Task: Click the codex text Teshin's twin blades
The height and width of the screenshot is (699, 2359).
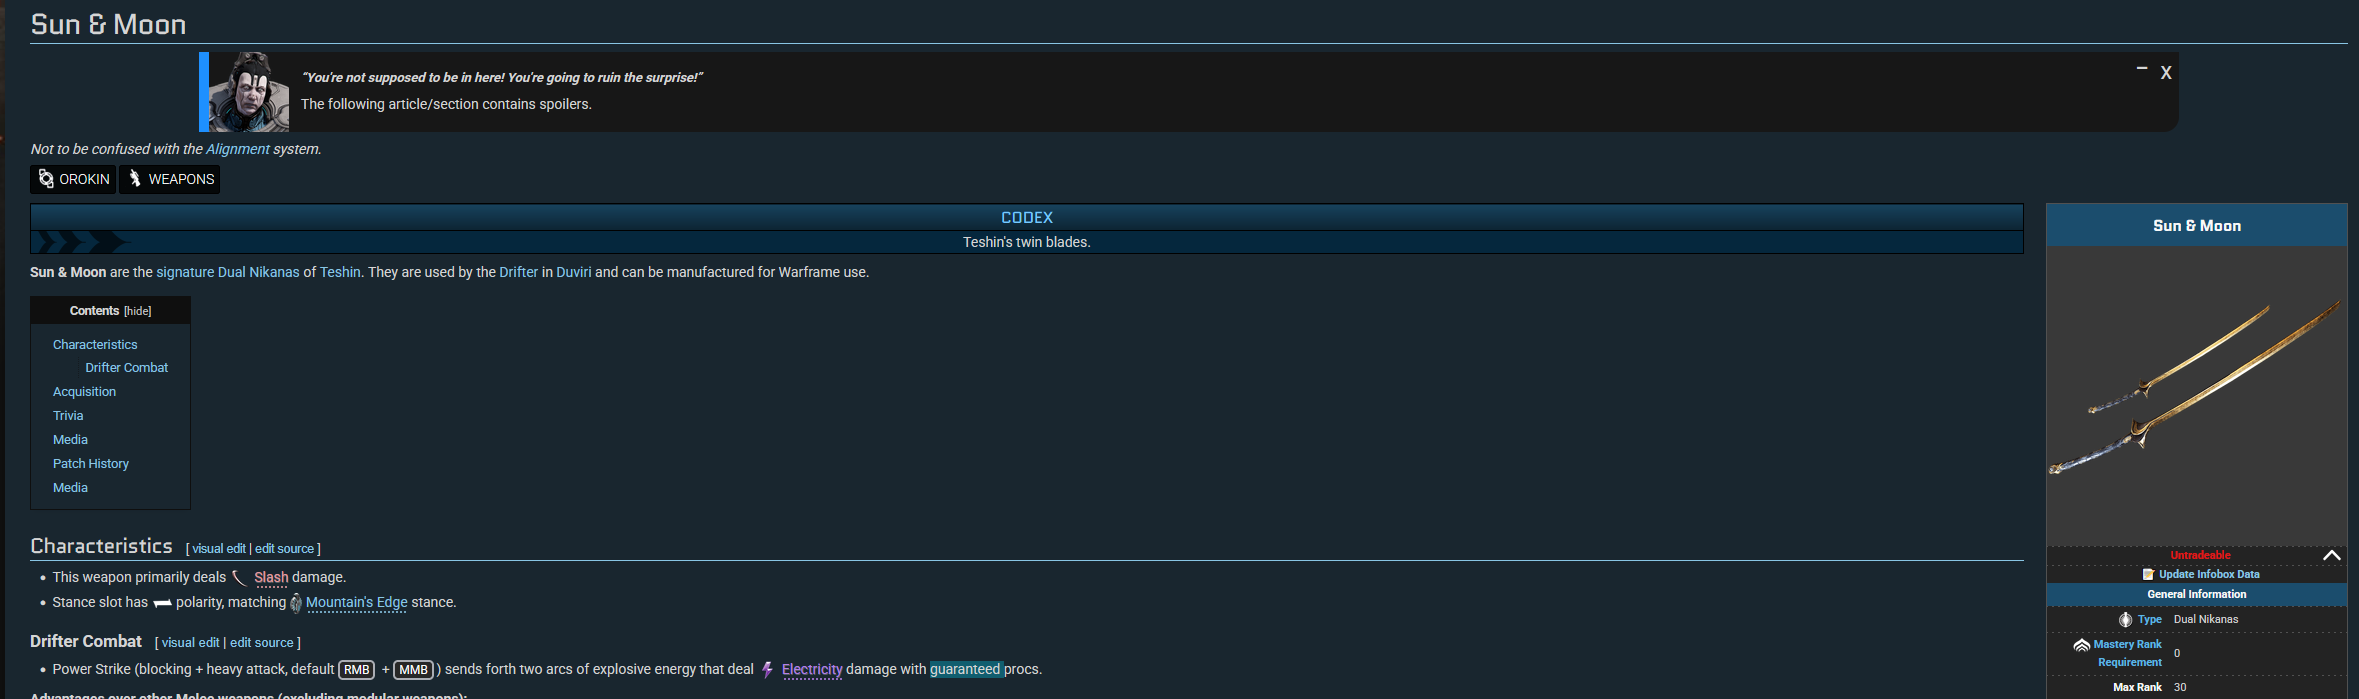Action: (x=1027, y=242)
